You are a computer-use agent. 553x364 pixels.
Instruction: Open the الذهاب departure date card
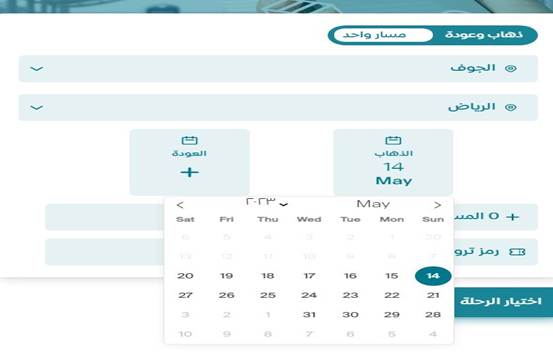[393, 162]
